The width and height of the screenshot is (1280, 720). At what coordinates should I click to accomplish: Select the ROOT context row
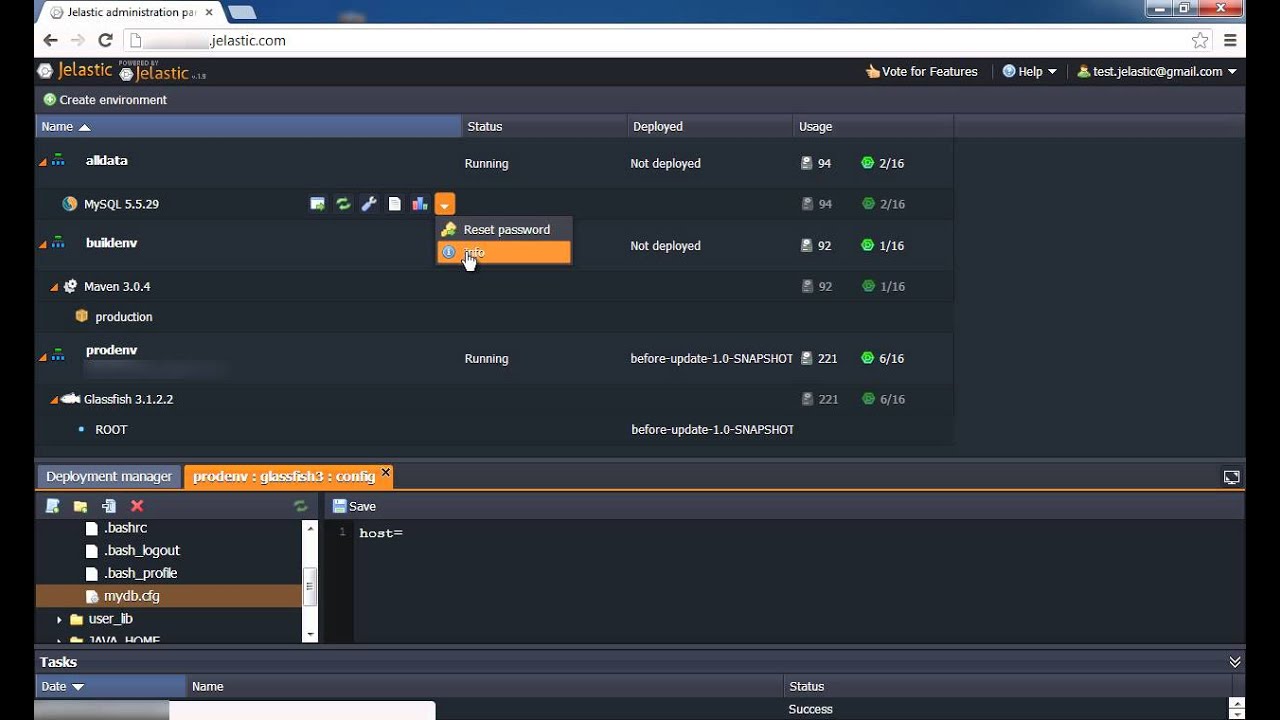click(494, 430)
